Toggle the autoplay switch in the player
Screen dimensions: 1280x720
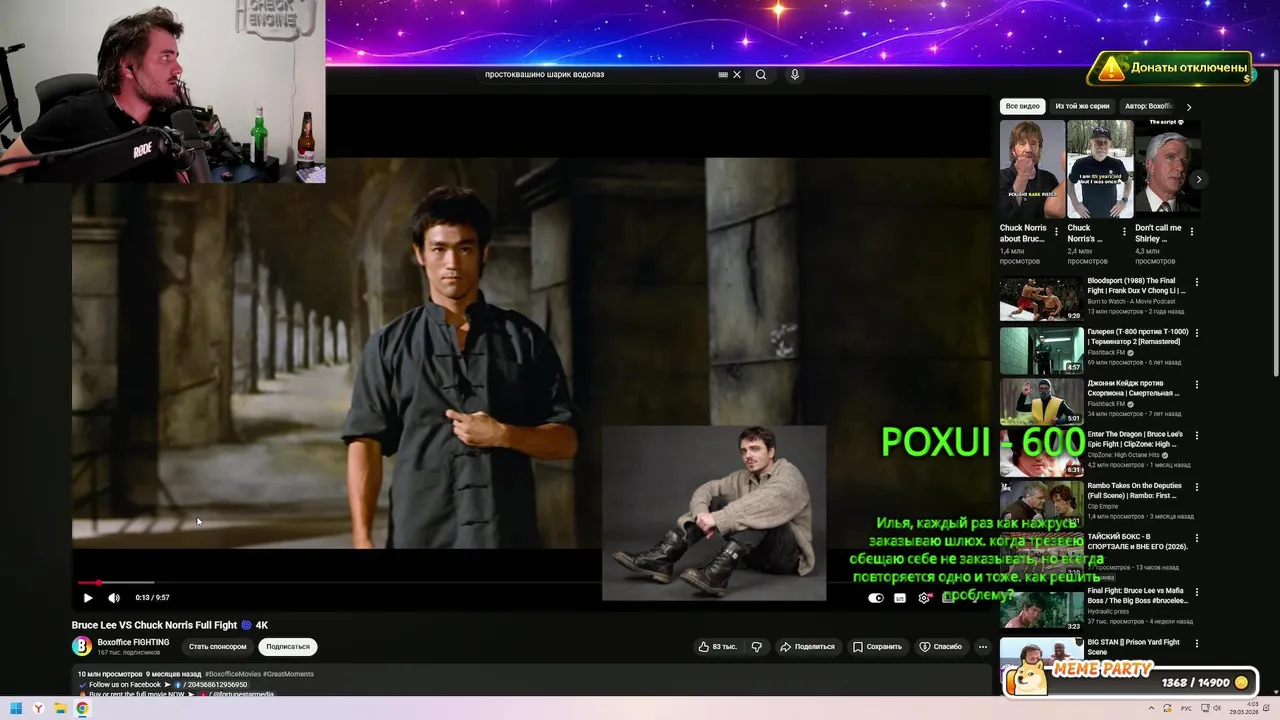[876, 598]
